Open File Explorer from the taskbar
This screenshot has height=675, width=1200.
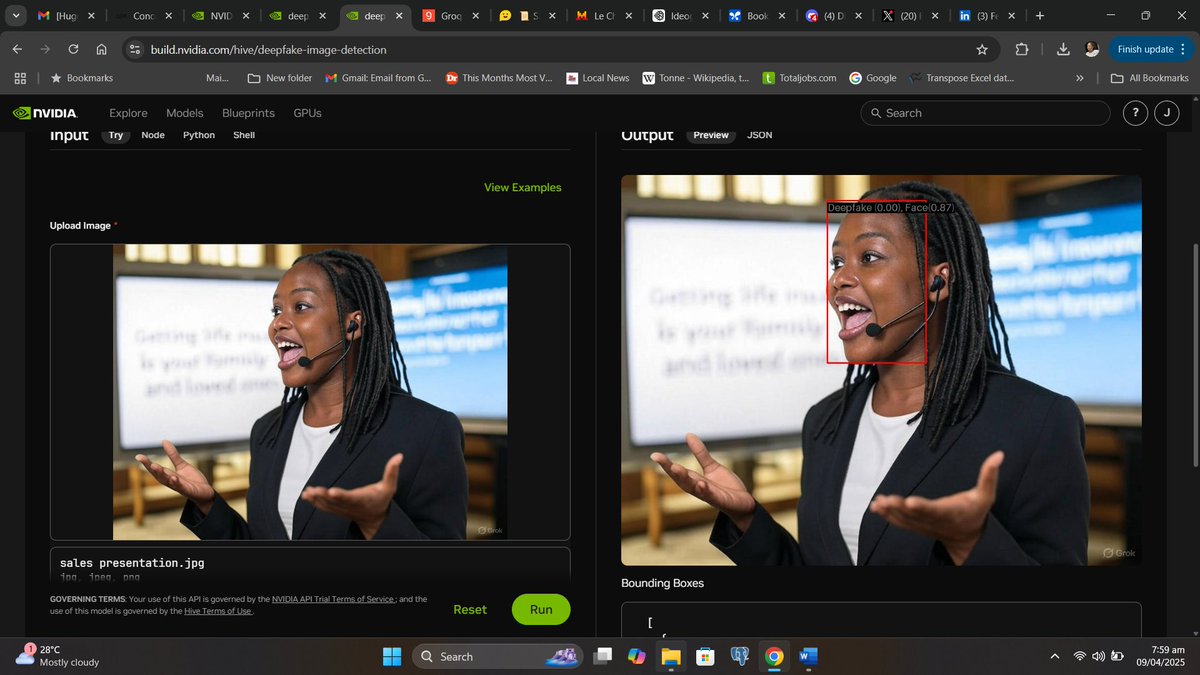[670, 656]
